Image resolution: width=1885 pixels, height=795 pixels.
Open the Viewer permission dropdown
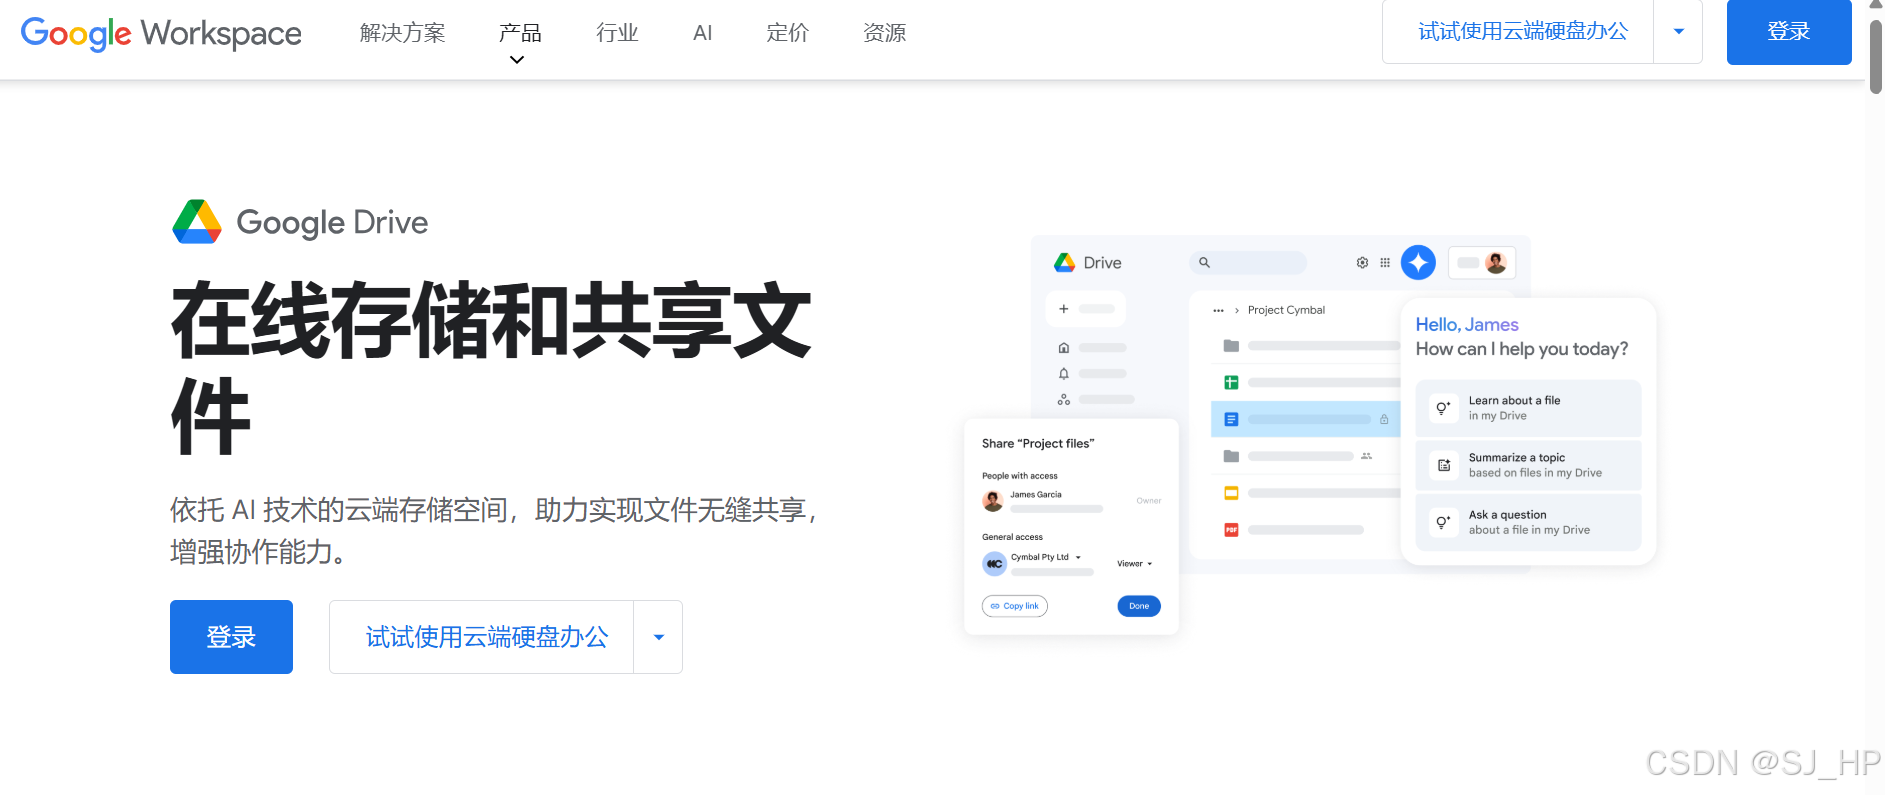(1135, 564)
